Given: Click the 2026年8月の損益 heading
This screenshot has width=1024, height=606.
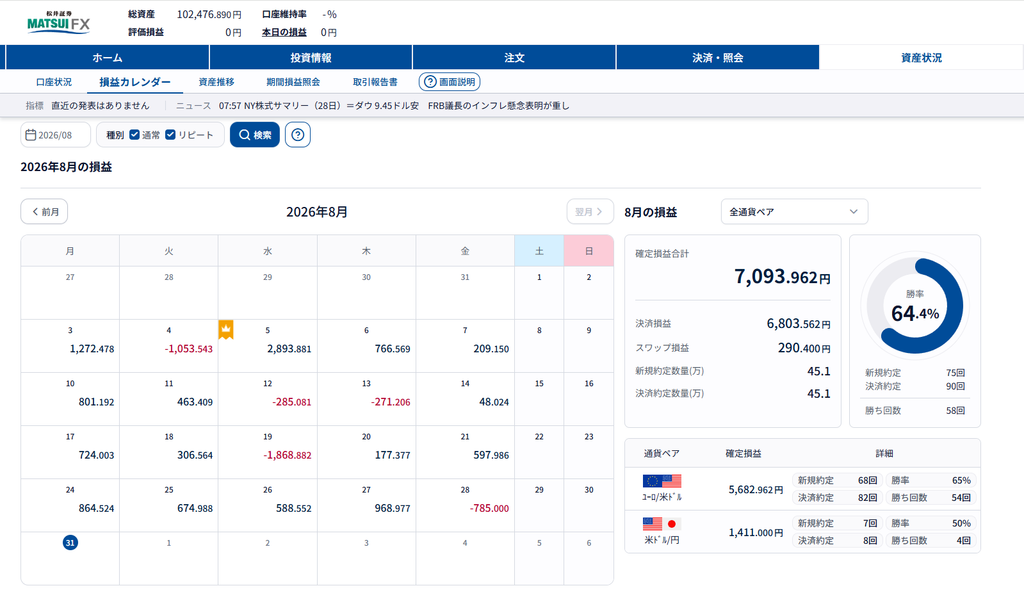Looking at the screenshot, I should point(66,167).
